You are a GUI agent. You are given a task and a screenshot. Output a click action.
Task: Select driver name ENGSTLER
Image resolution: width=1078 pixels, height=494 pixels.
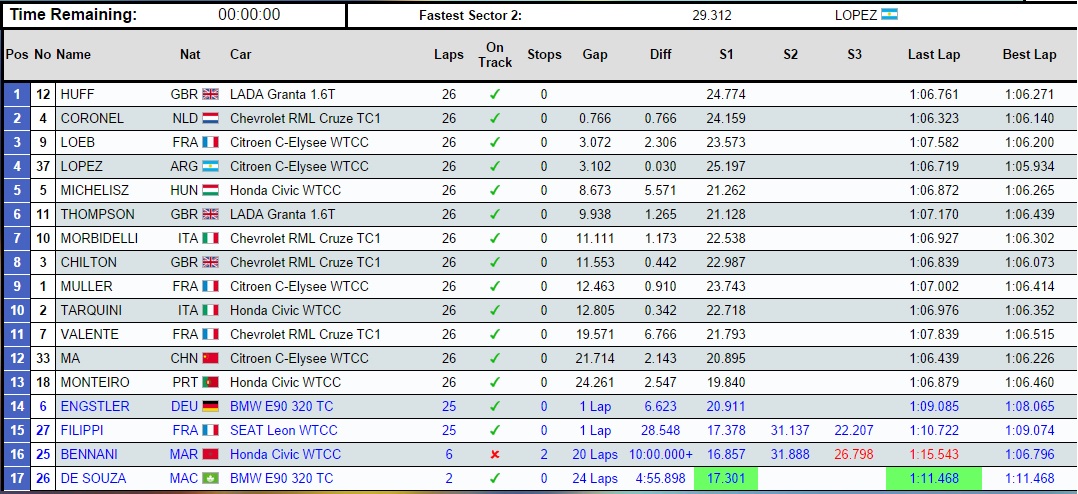click(x=95, y=407)
